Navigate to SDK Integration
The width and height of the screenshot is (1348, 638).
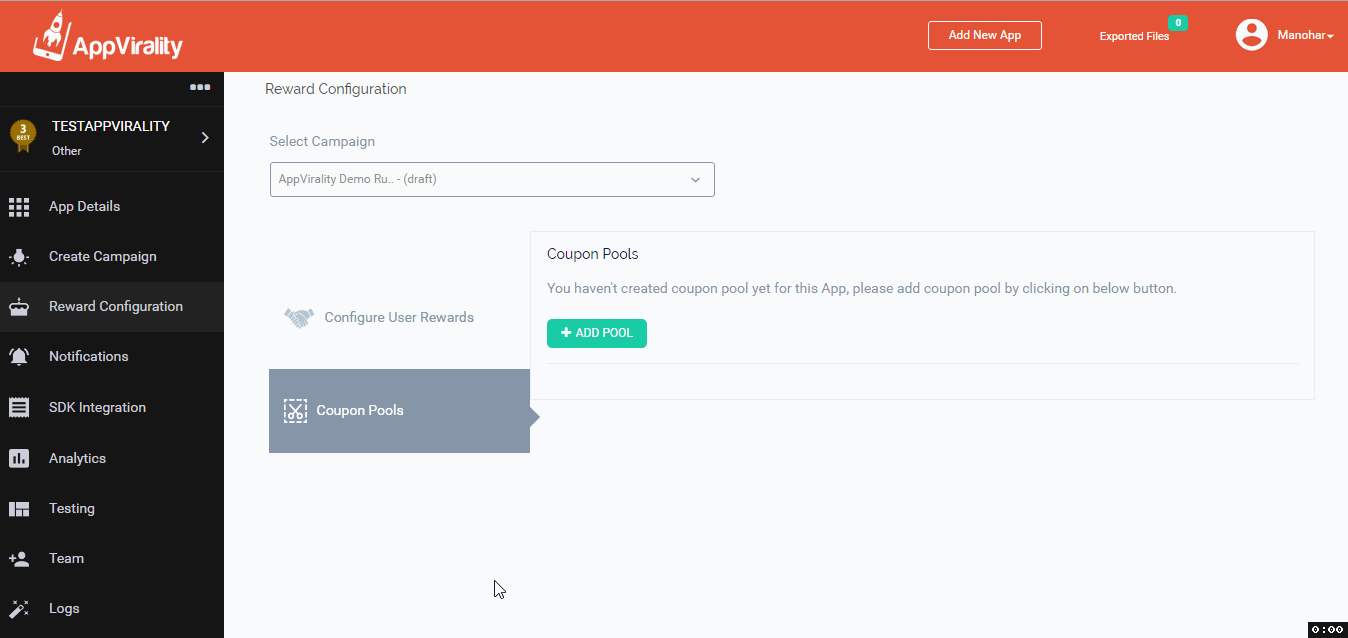[x=112, y=407]
